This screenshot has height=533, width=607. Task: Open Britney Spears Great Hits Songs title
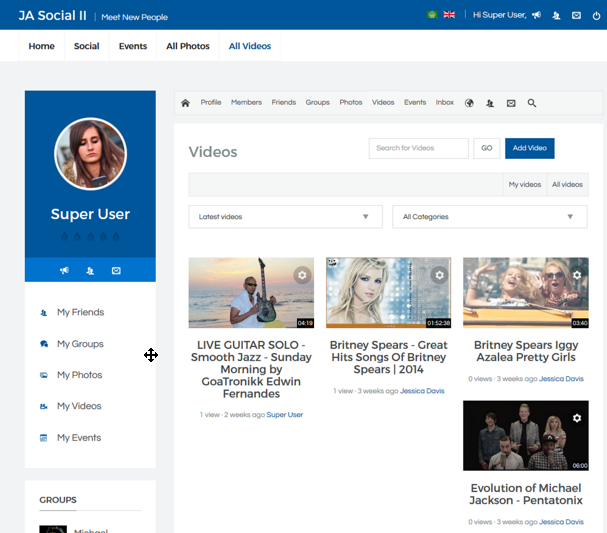(x=388, y=357)
